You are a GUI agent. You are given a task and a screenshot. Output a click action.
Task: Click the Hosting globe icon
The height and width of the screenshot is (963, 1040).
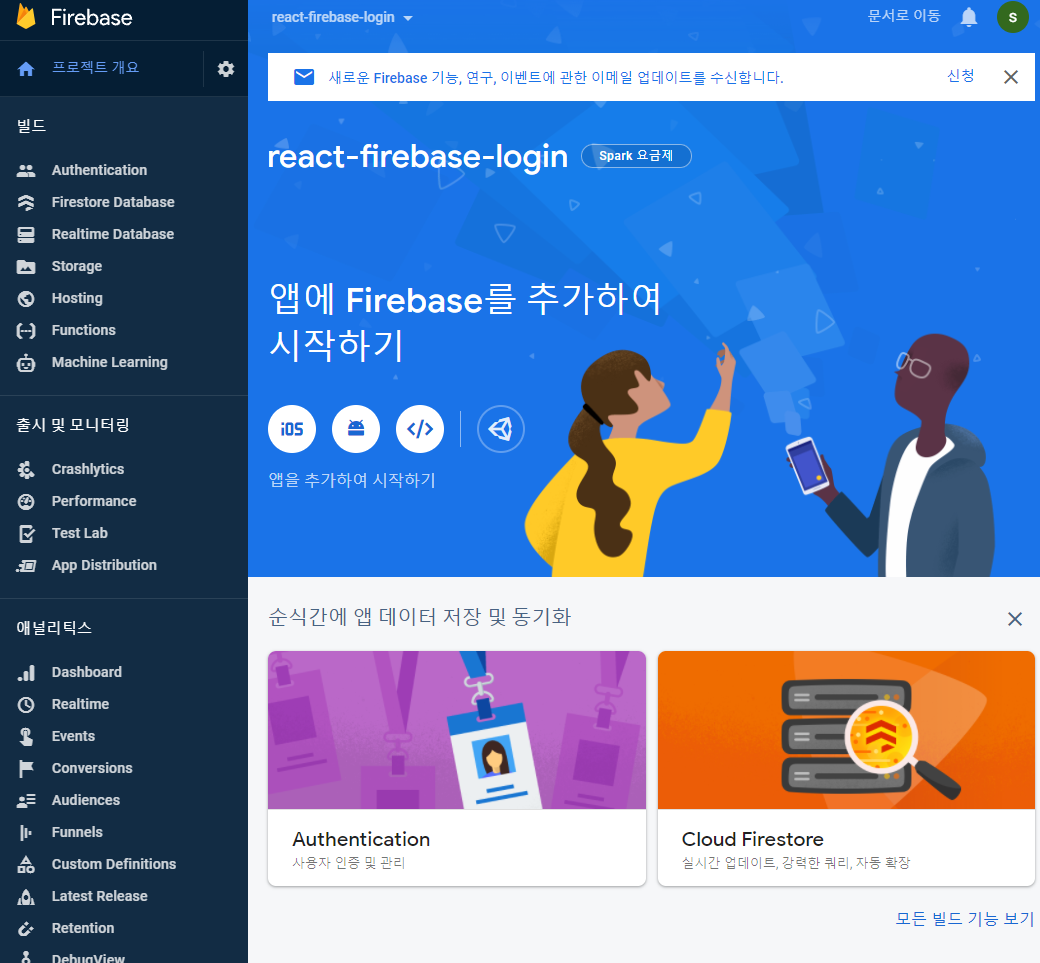(26, 298)
